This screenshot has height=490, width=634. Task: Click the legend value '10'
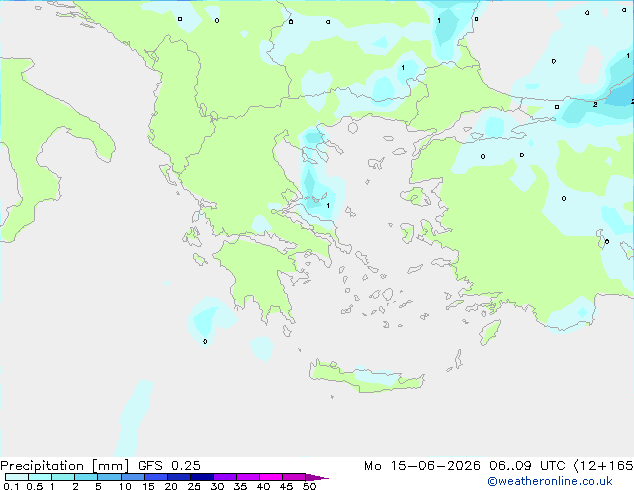click(x=125, y=486)
